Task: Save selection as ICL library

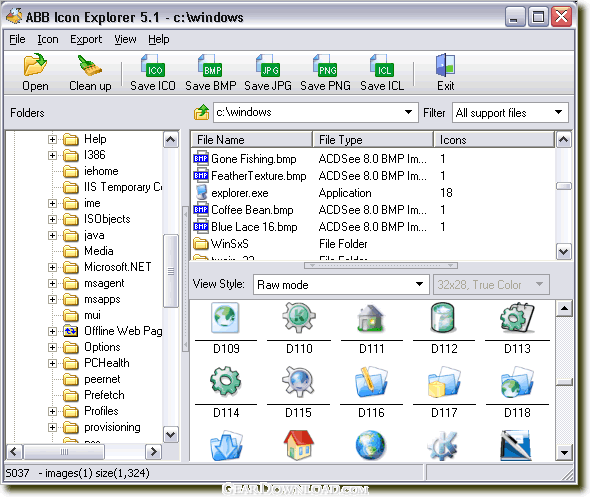Action: pos(382,73)
